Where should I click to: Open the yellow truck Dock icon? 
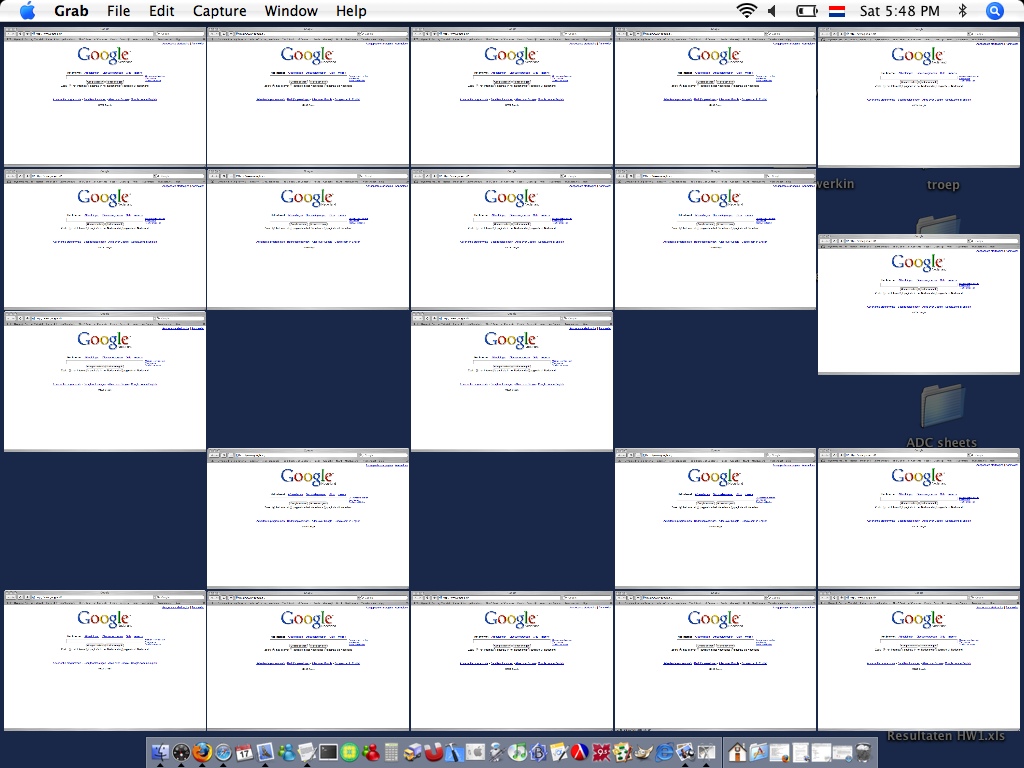(412, 753)
